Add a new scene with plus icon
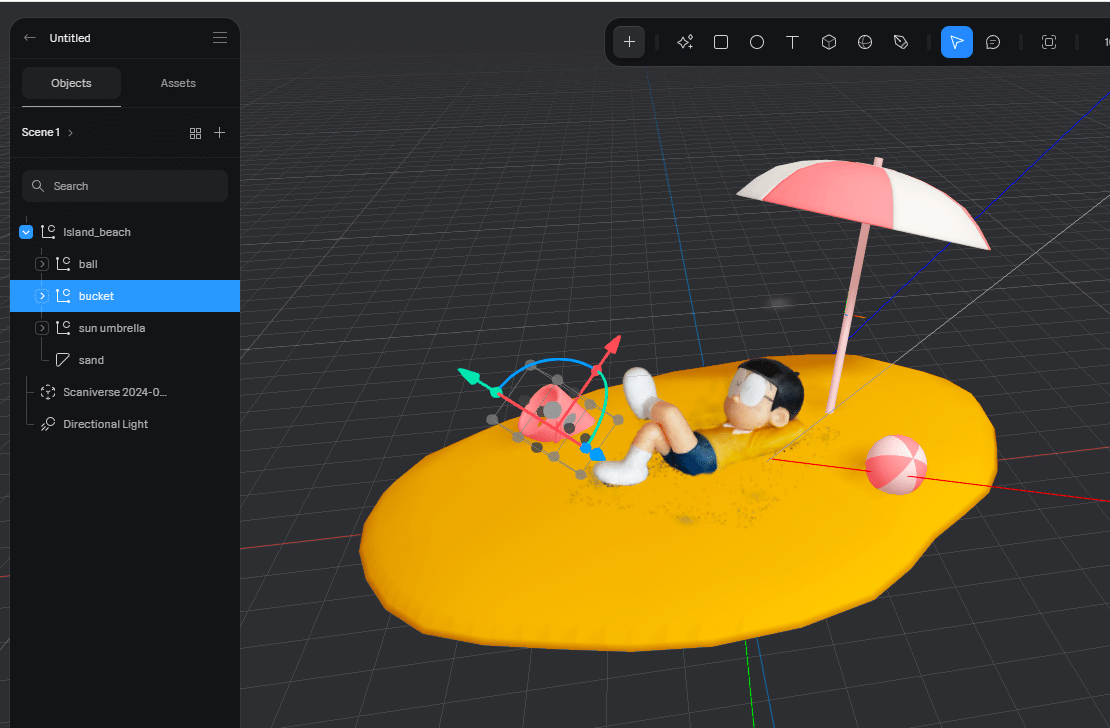The image size is (1110, 728). [x=219, y=132]
